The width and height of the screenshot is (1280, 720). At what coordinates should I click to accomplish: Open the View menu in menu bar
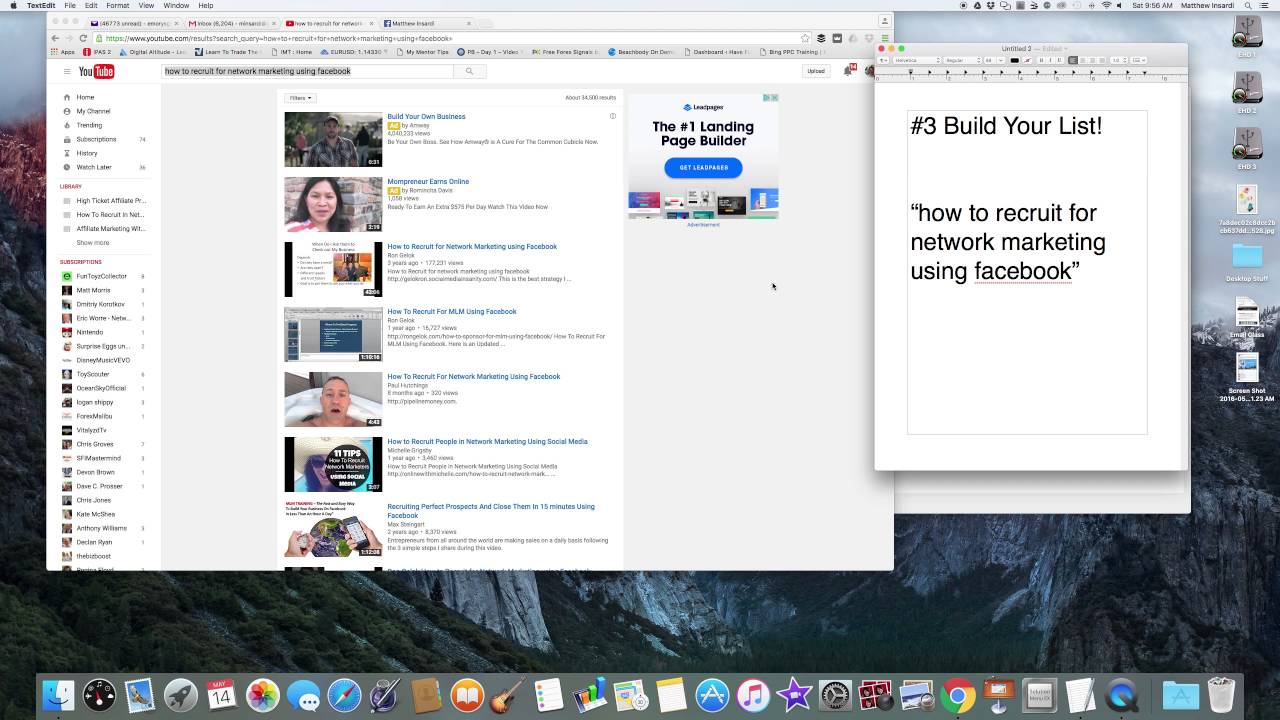click(147, 5)
